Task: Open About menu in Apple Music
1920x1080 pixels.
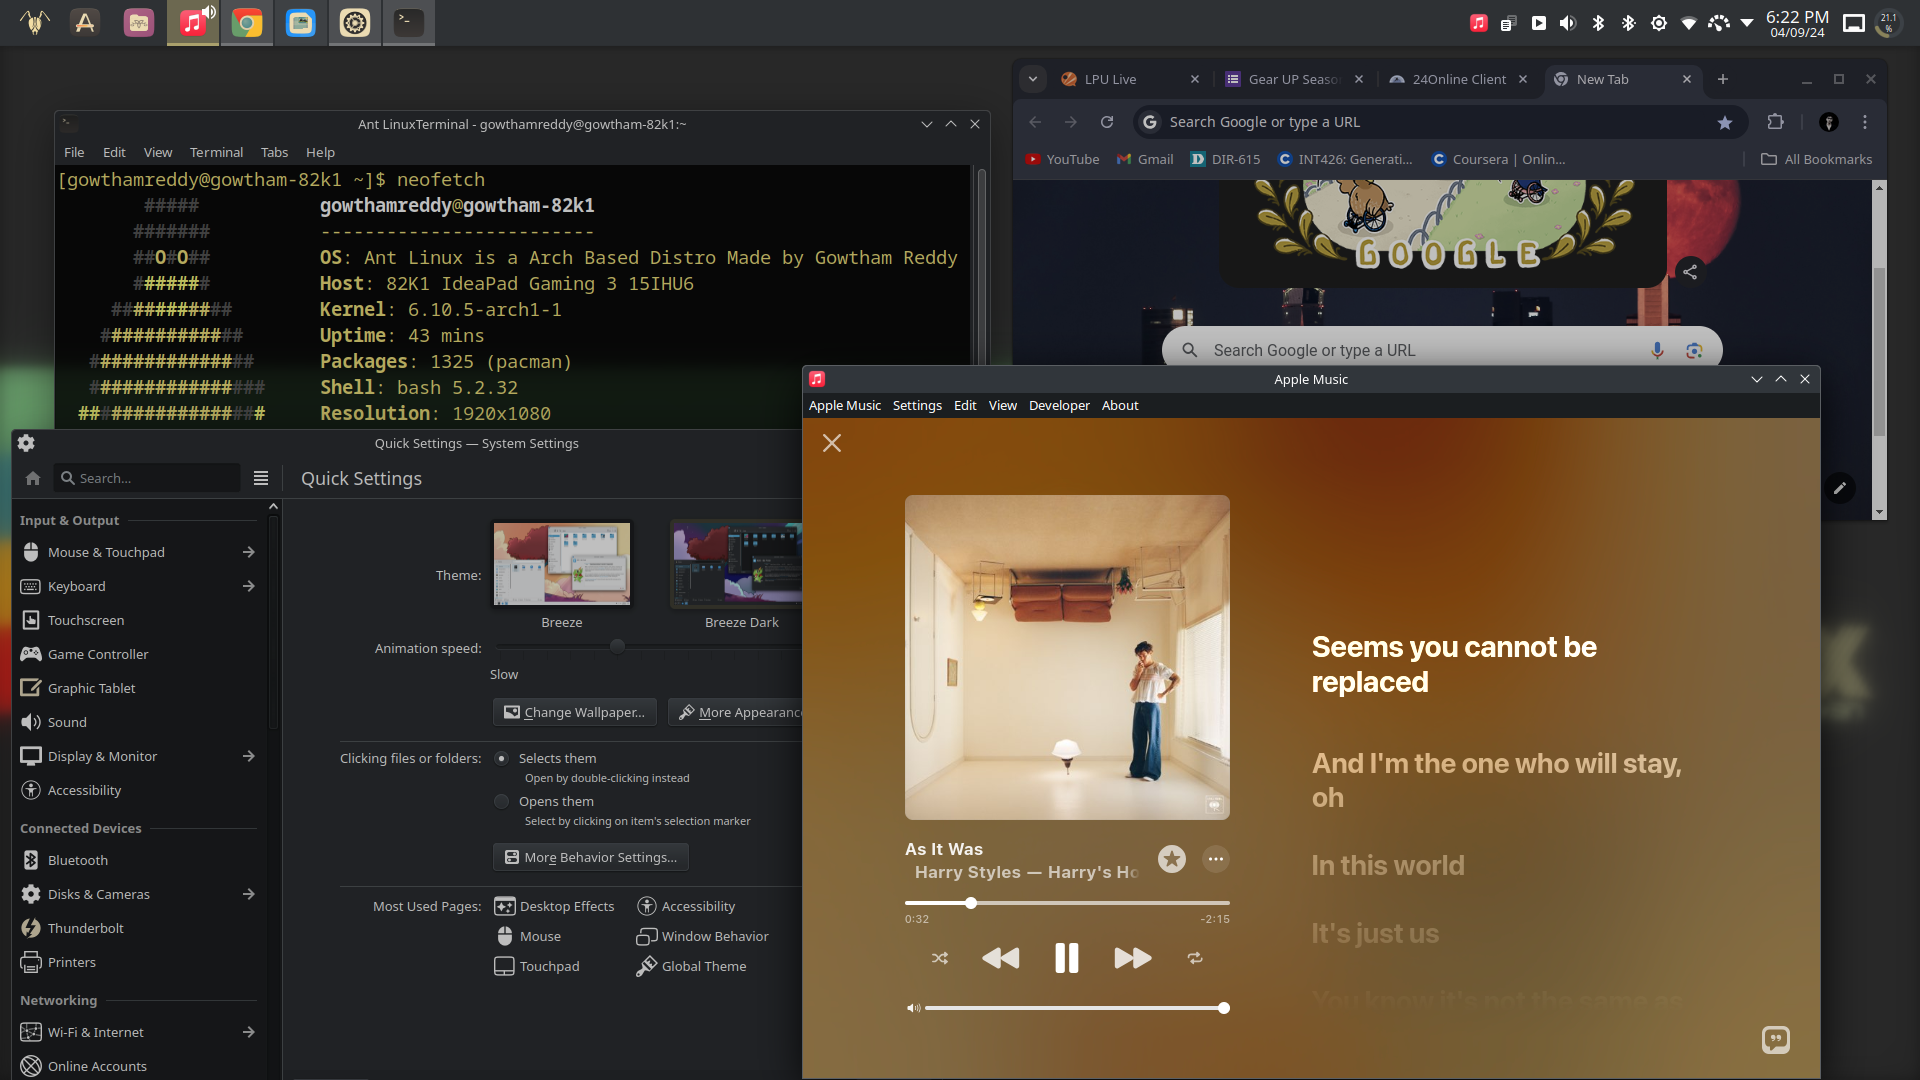Action: pos(1120,405)
